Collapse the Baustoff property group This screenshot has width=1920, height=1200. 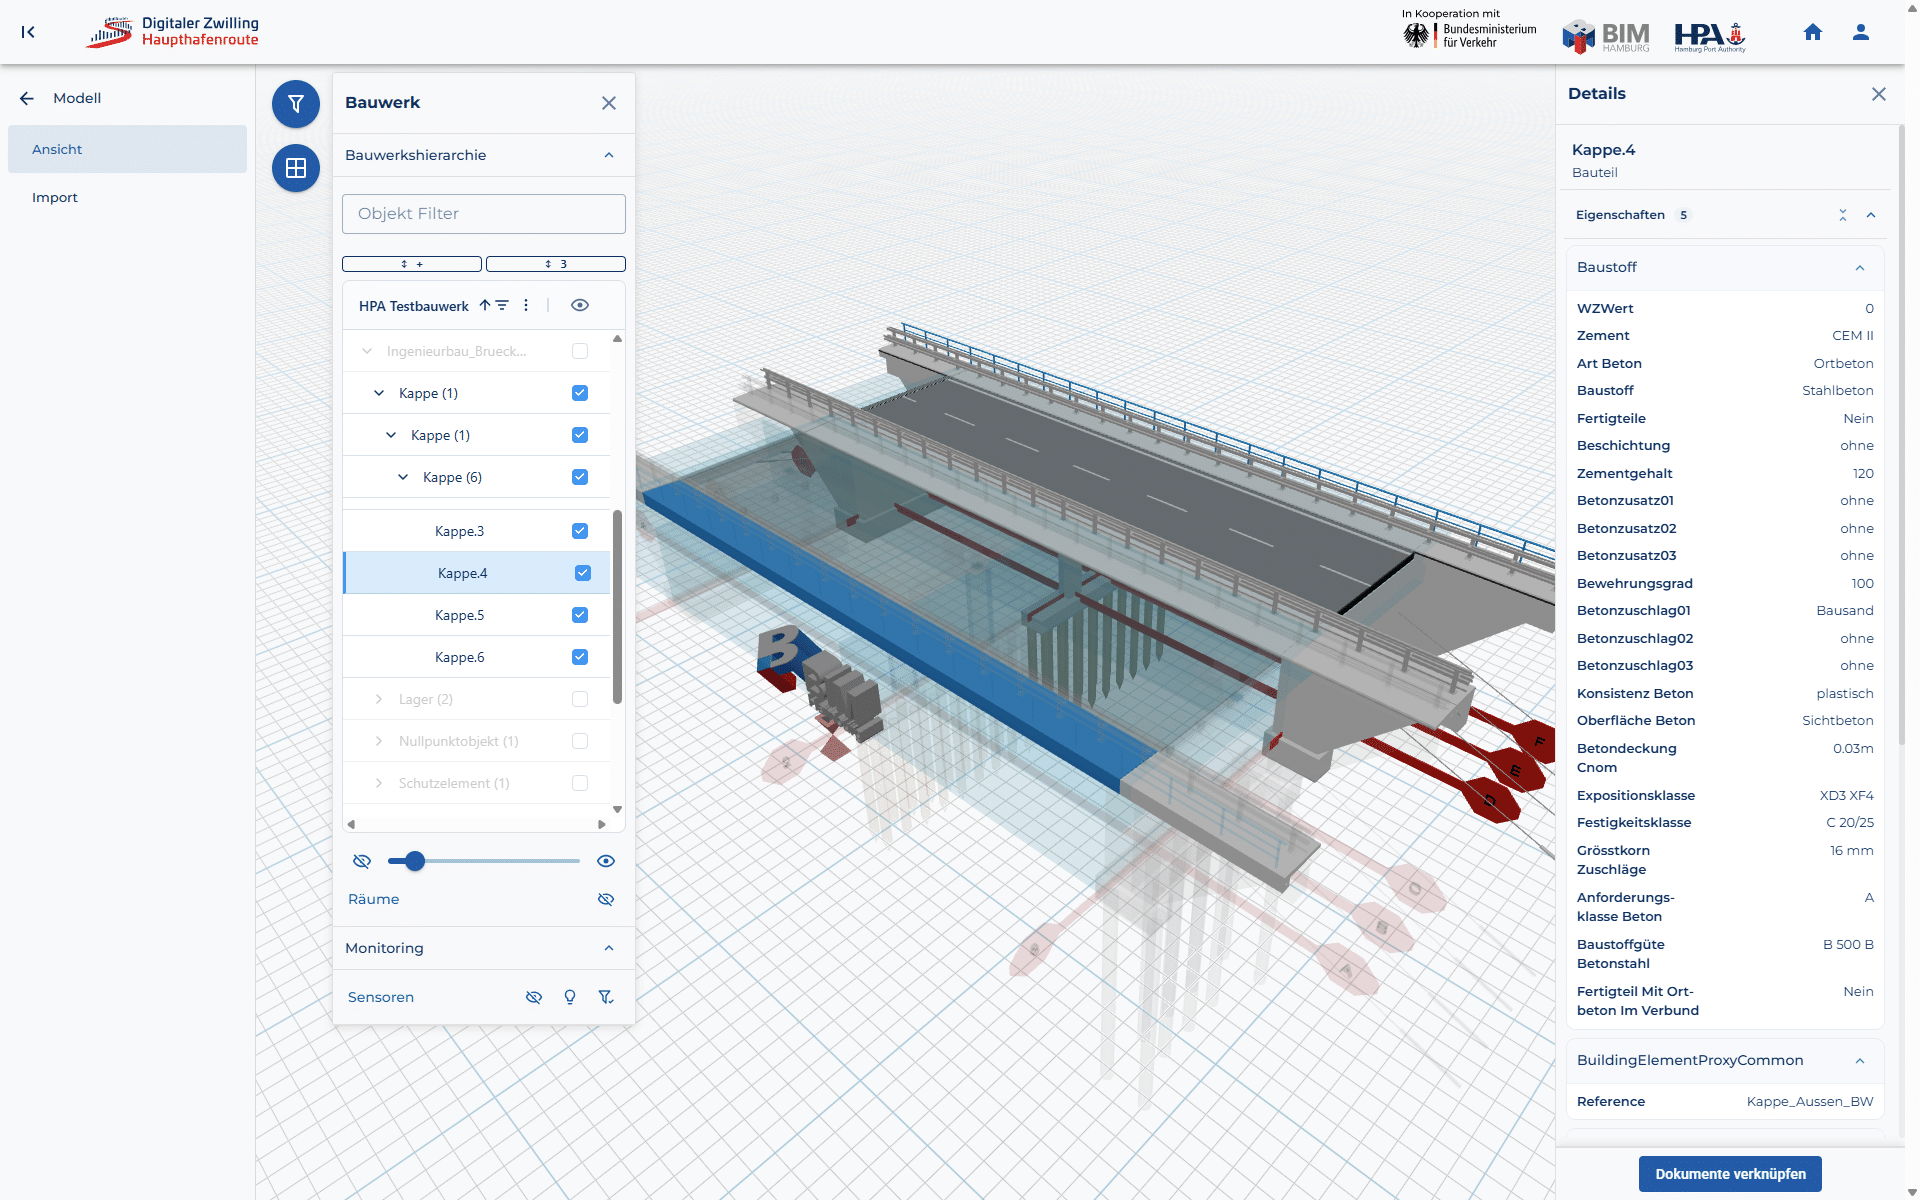(1860, 267)
